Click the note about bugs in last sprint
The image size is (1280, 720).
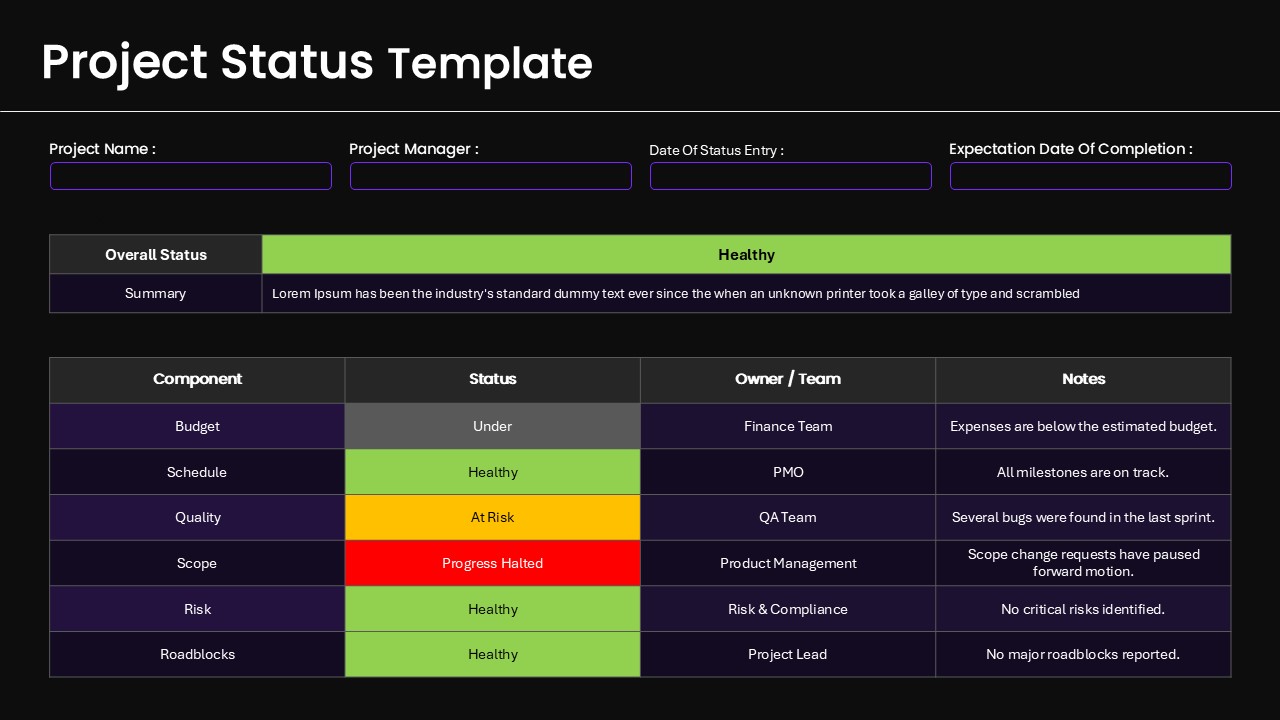tap(1083, 517)
